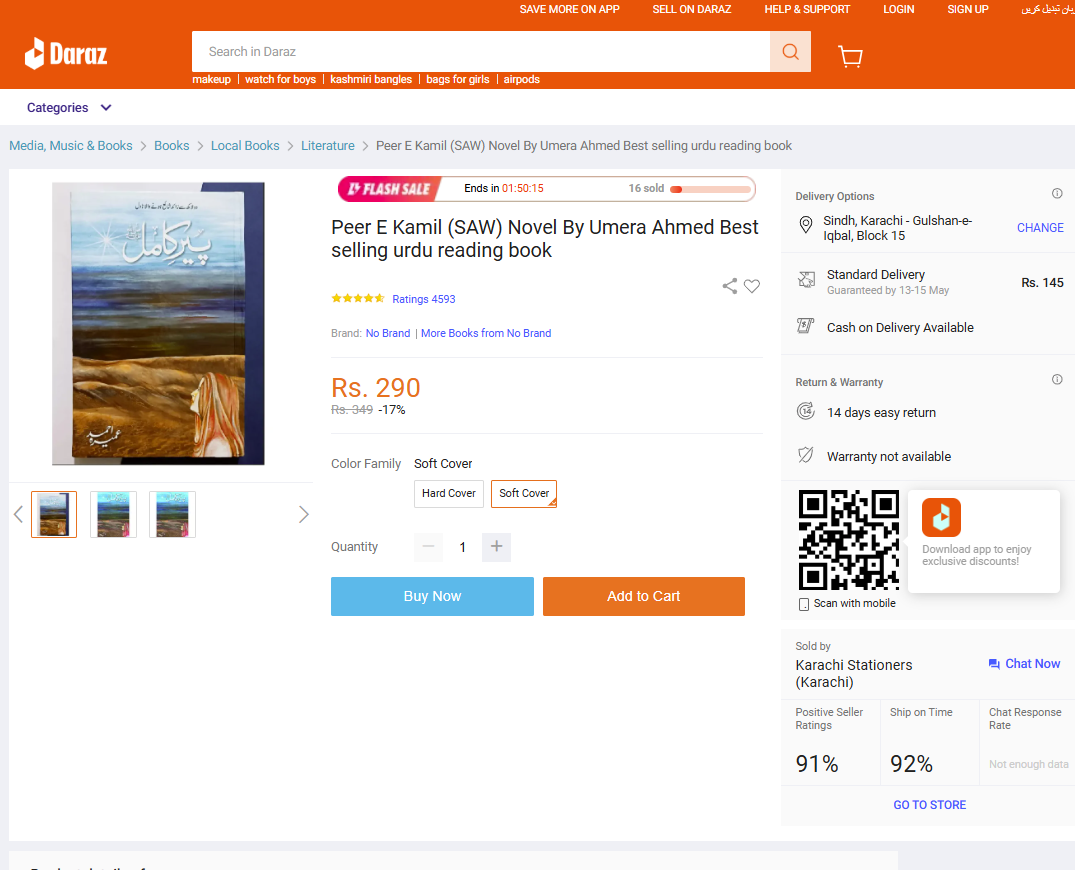
Task: Click kashmiri bangles suggestion
Action: tap(371, 80)
